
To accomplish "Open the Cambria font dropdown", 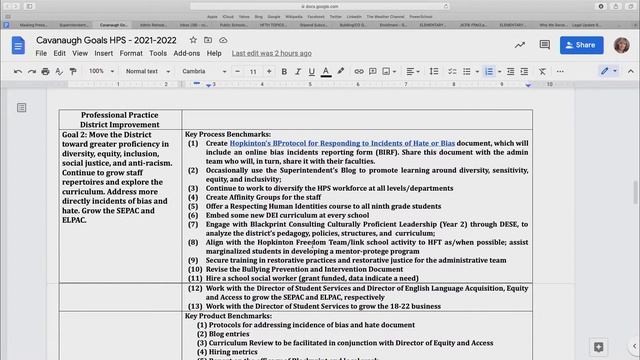I will coord(204,71).
